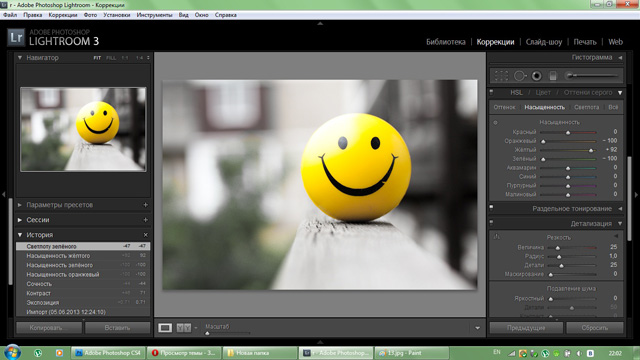Image resolution: width=640 pixels, height=360 pixels.
Task: Toggle the Детализация panel switch
Action: pyautogui.click(x=491, y=223)
